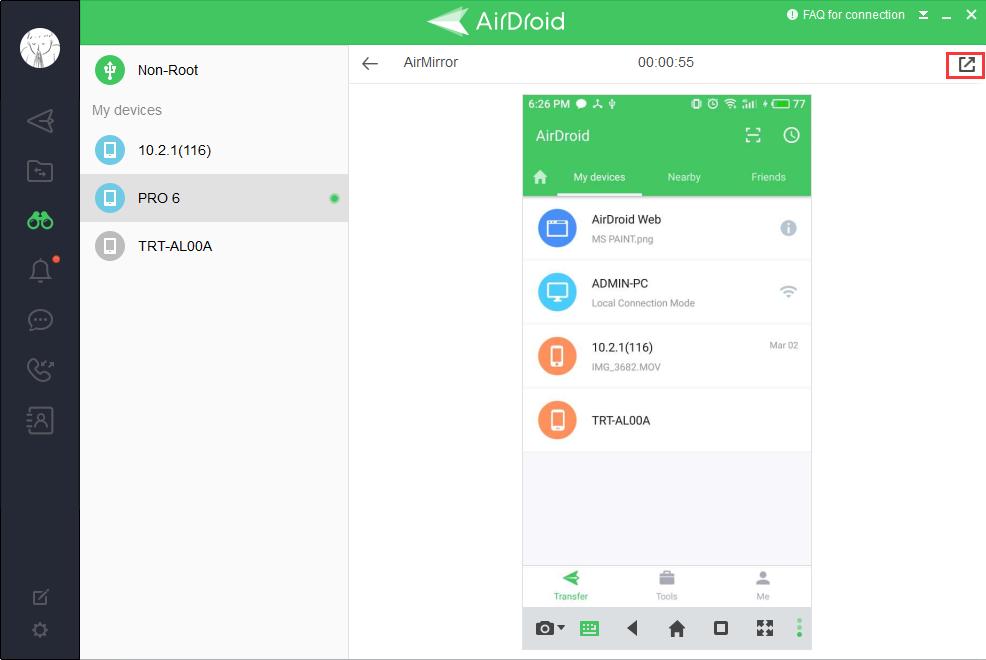Viewport: 986px width, 660px height.
Task: Select the PRO 6 device
Action: click(214, 198)
